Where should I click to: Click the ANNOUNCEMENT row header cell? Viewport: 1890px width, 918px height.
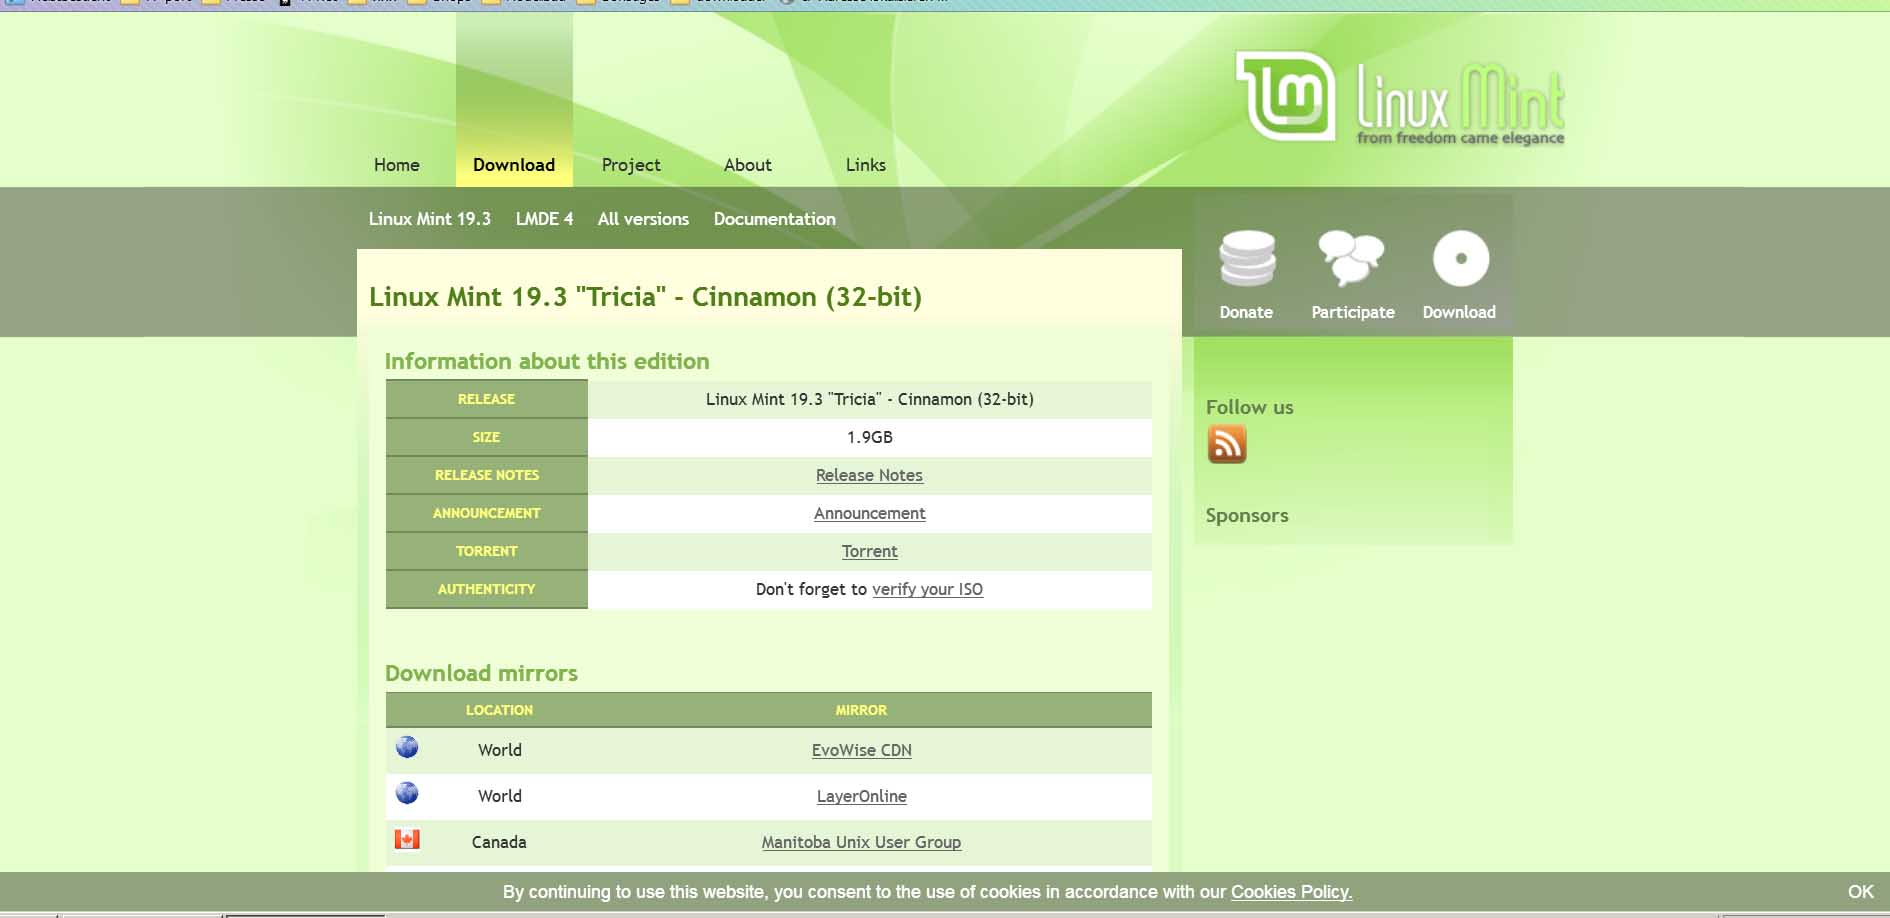[486, 513]
